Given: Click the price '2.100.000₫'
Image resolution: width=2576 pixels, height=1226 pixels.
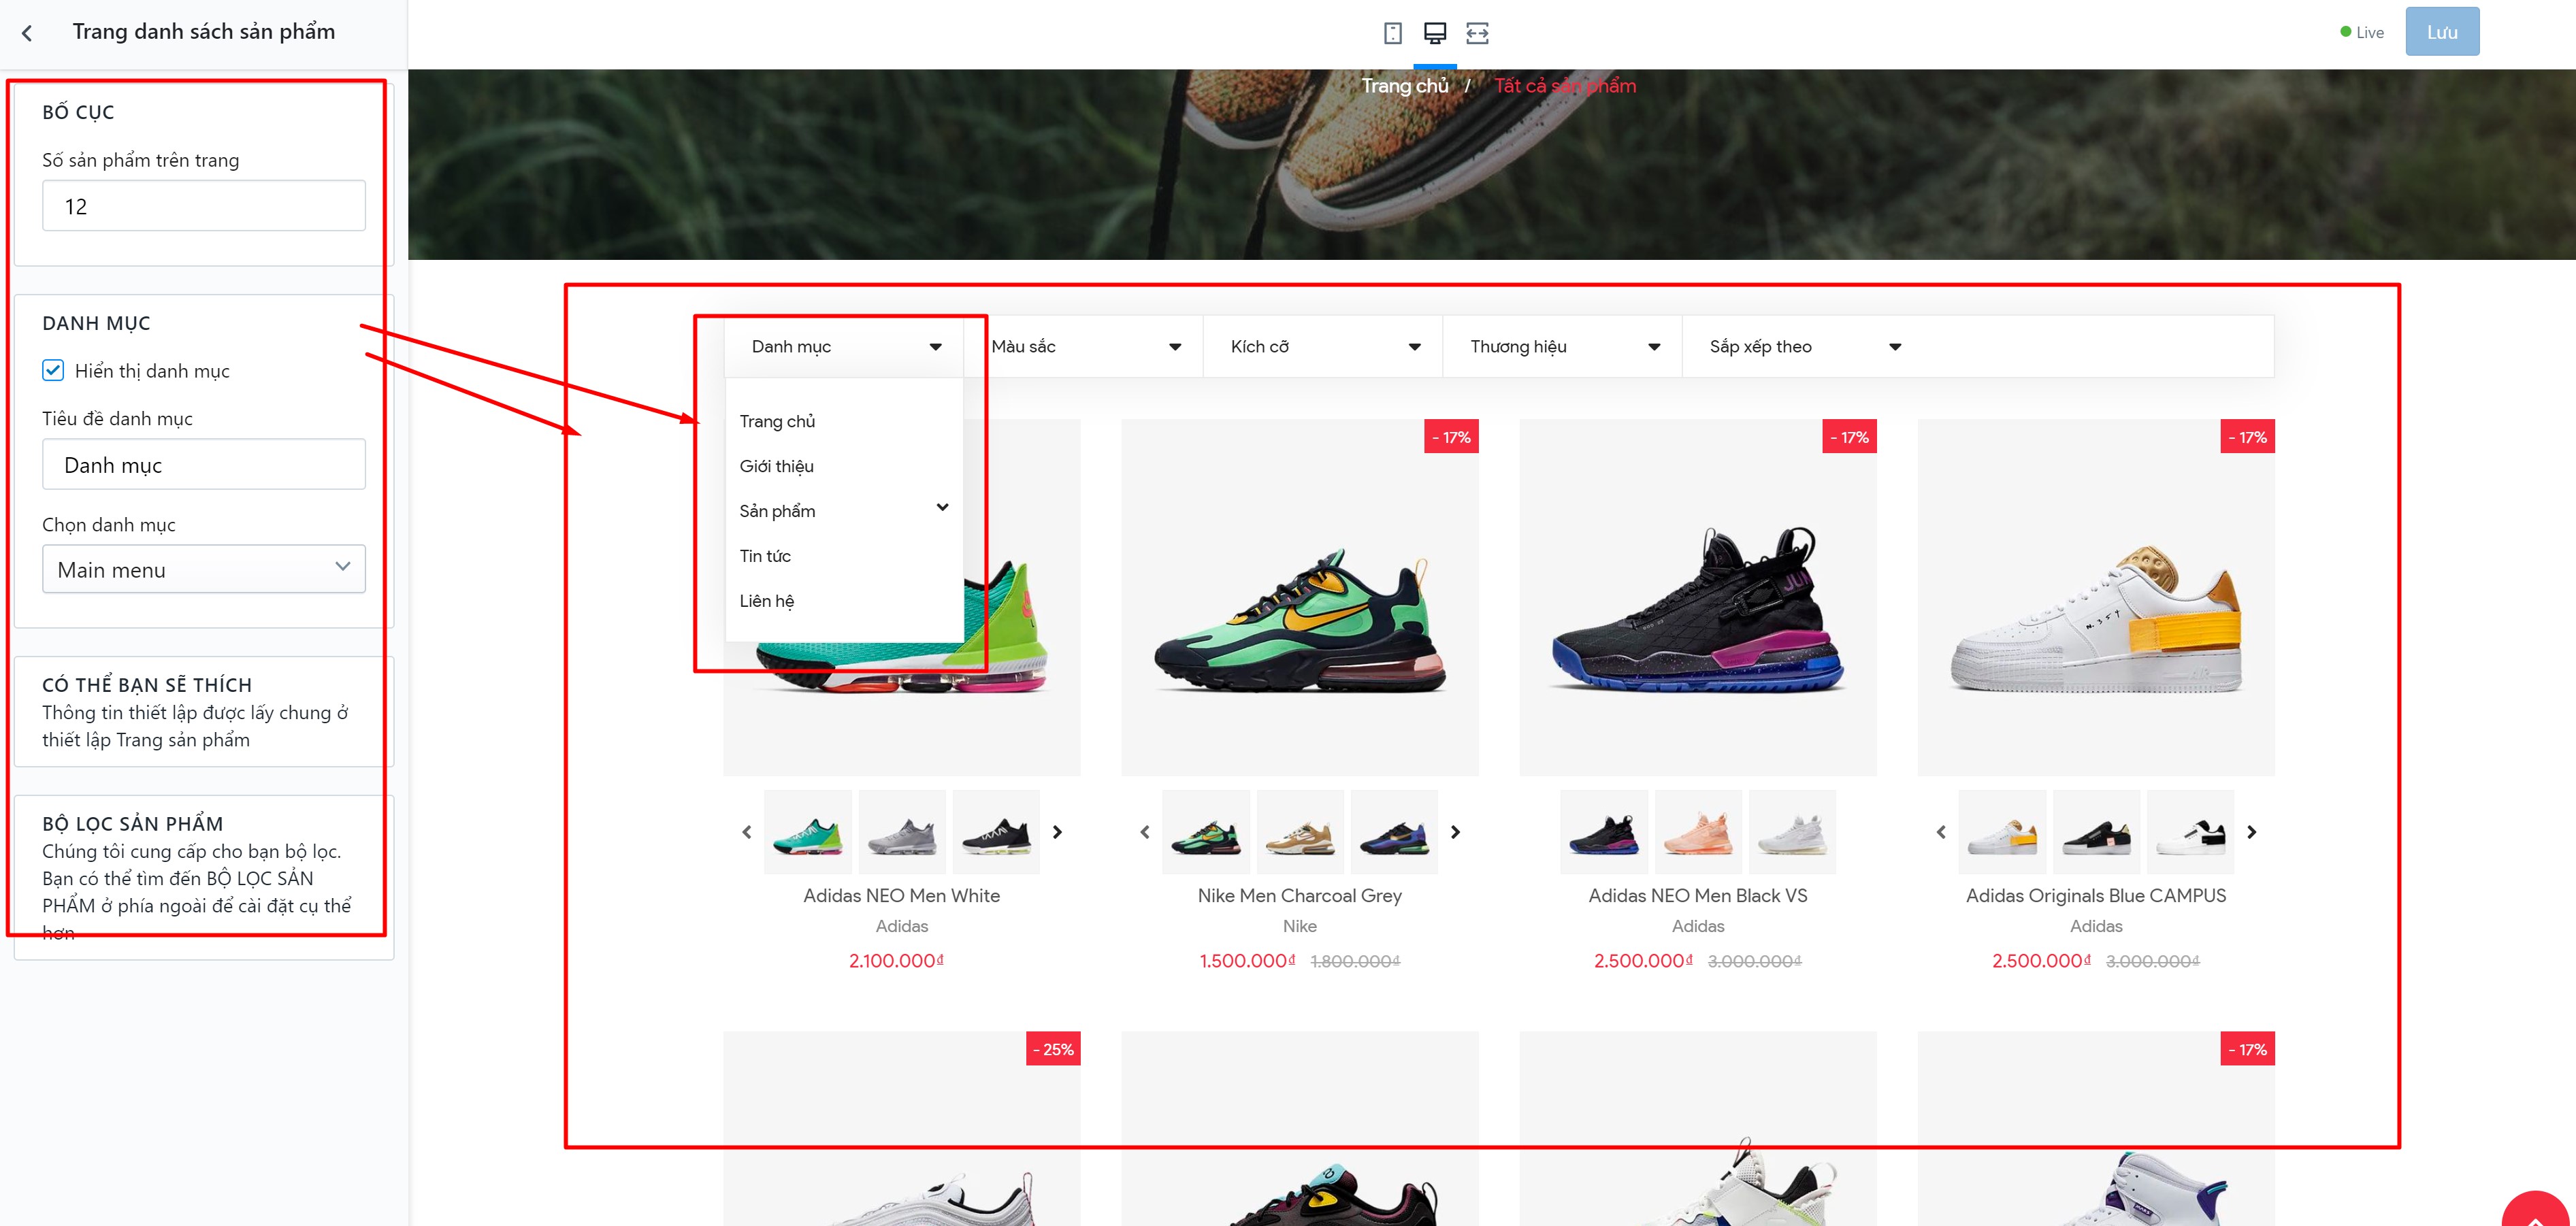Looking at the screenshot, I should pyautogui.click(x=896, y=961).
